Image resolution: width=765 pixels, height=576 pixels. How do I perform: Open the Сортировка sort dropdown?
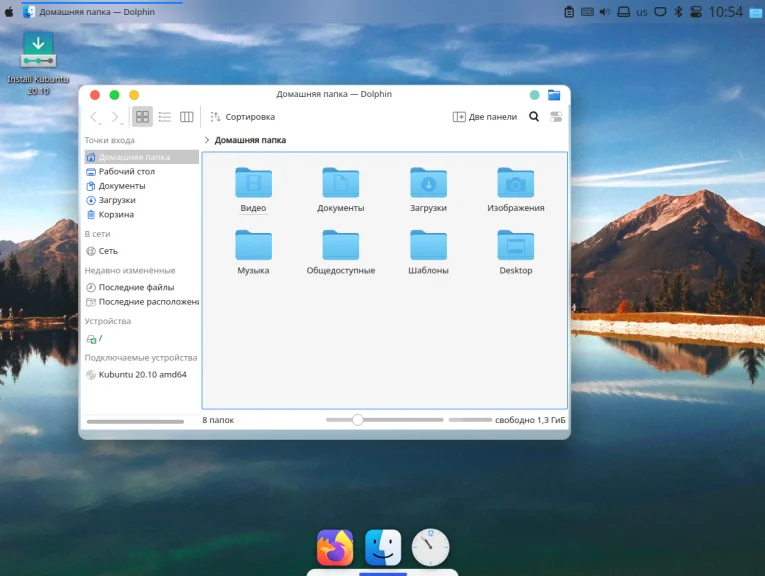pos(242,117)
